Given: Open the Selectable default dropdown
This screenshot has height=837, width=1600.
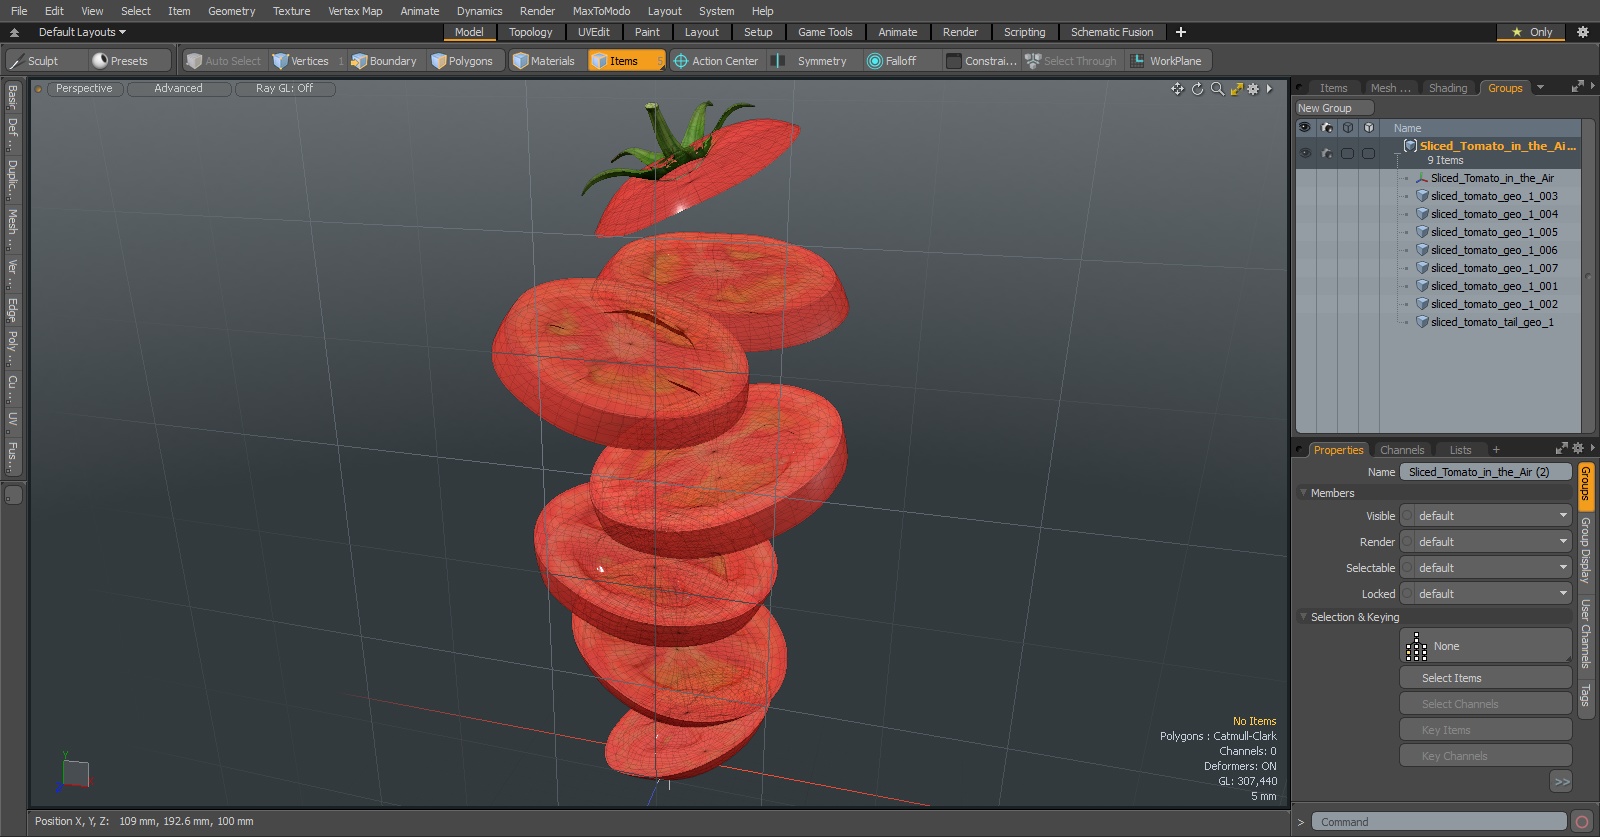Looking at the screenshot, I should click(1486, 568).
